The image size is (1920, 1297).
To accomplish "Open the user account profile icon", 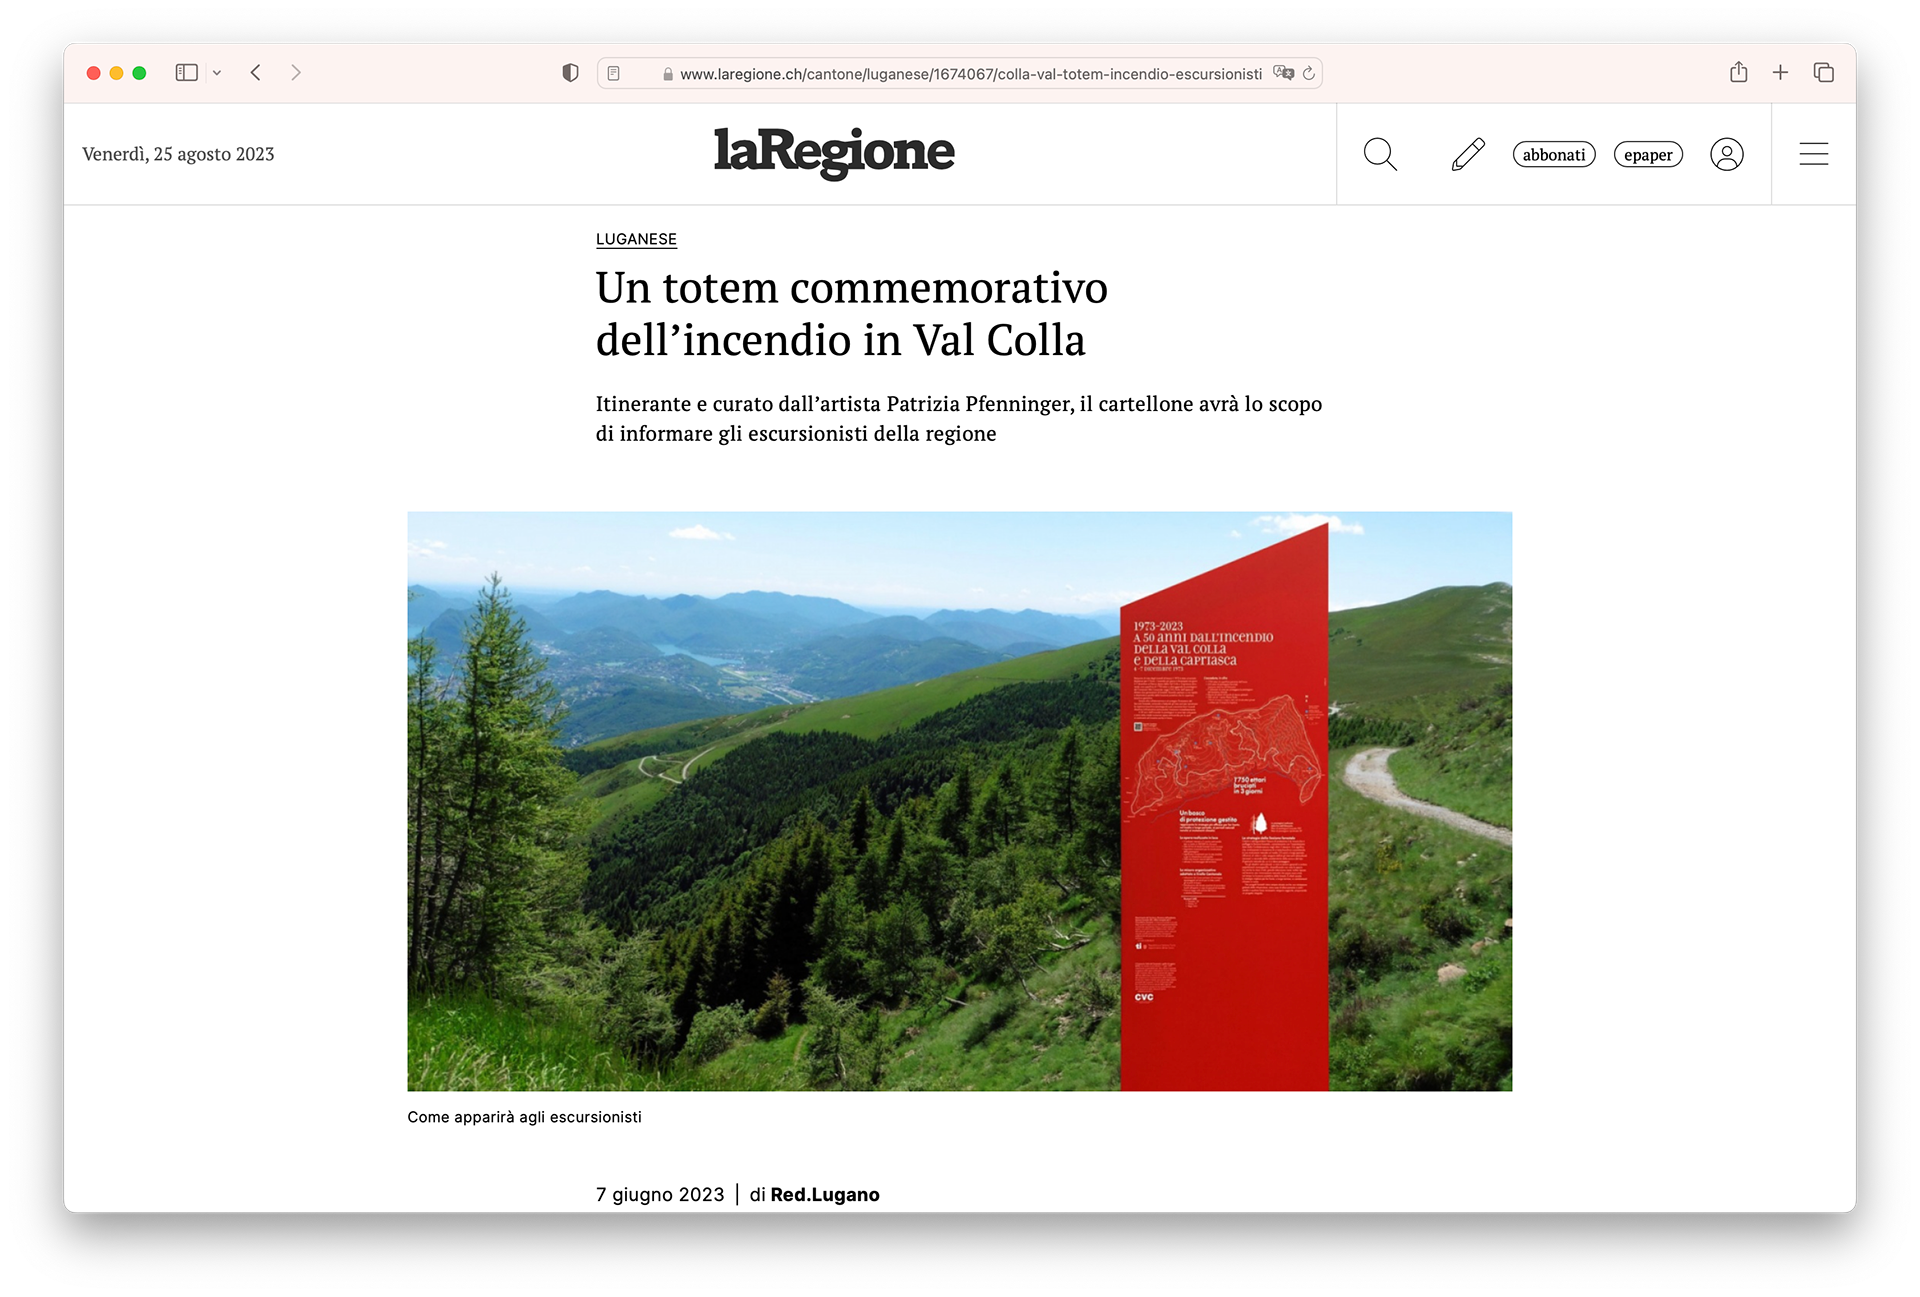I will pos(1726,154).
